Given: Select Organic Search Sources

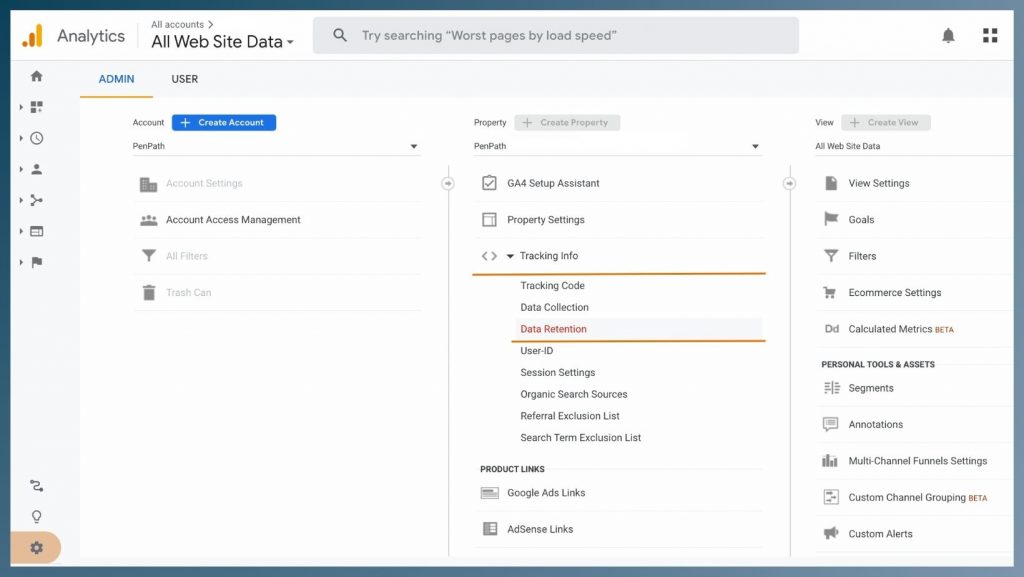Looking at the screenshot, I should pos(573,394).
